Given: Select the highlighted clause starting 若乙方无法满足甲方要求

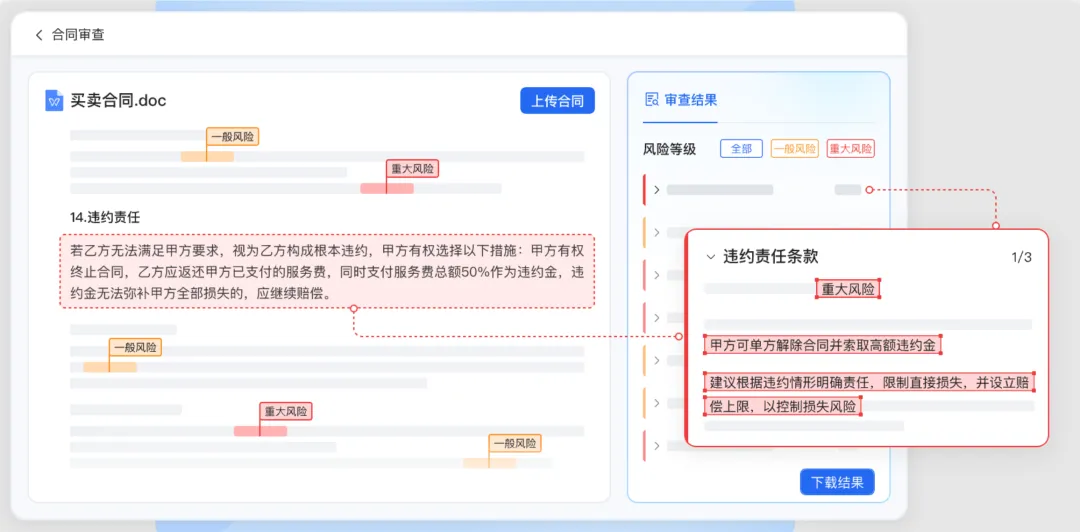Looking at the screenshot, I should (327, 271).
